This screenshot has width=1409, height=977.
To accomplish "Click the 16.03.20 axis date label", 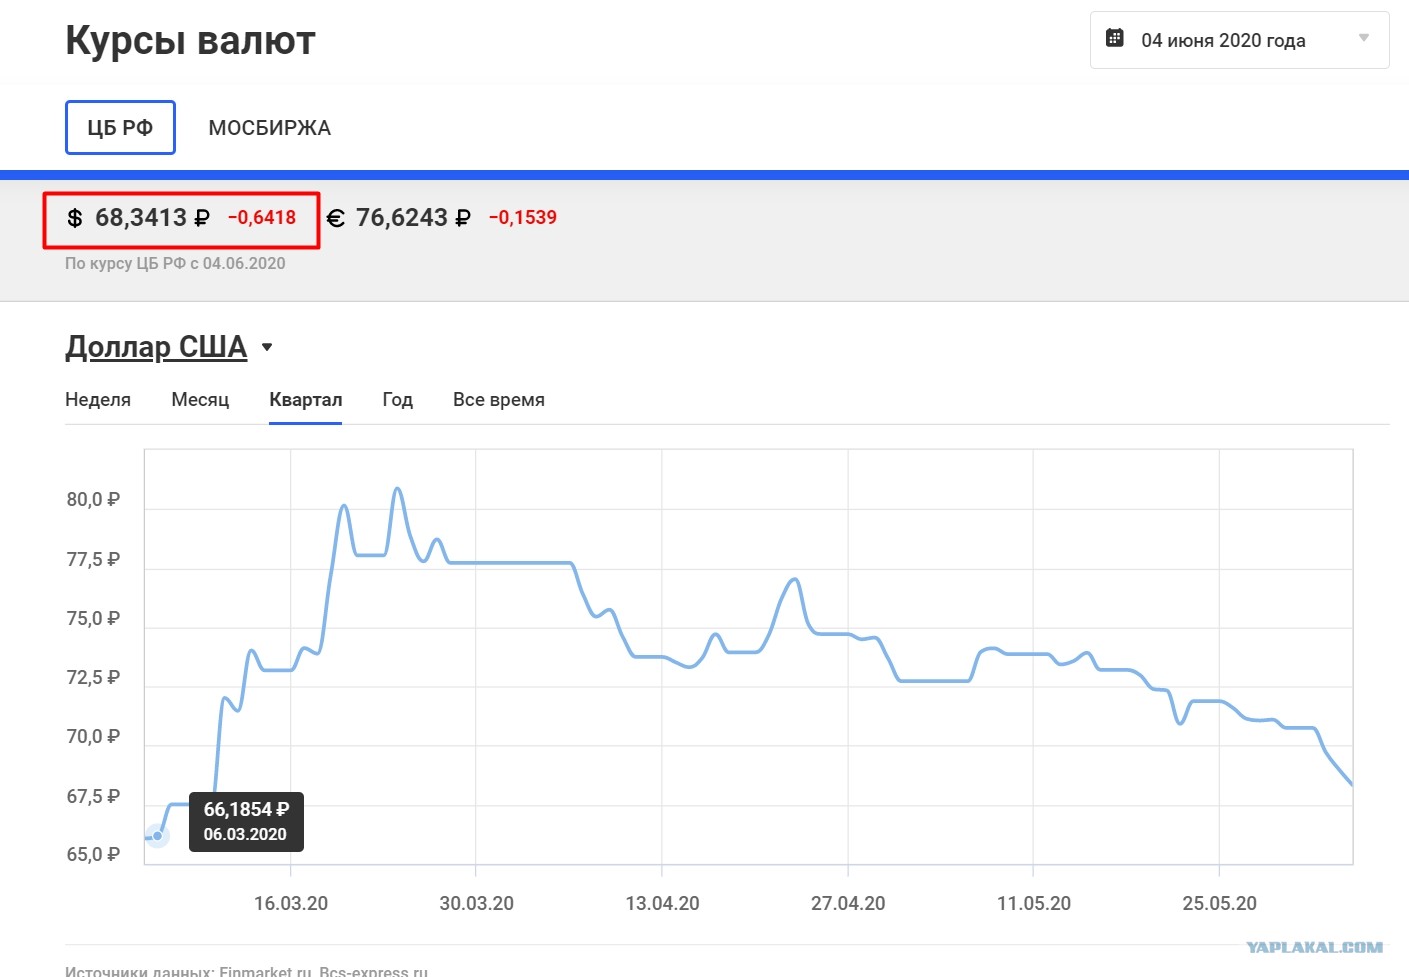I will click(x=291, y=904).
